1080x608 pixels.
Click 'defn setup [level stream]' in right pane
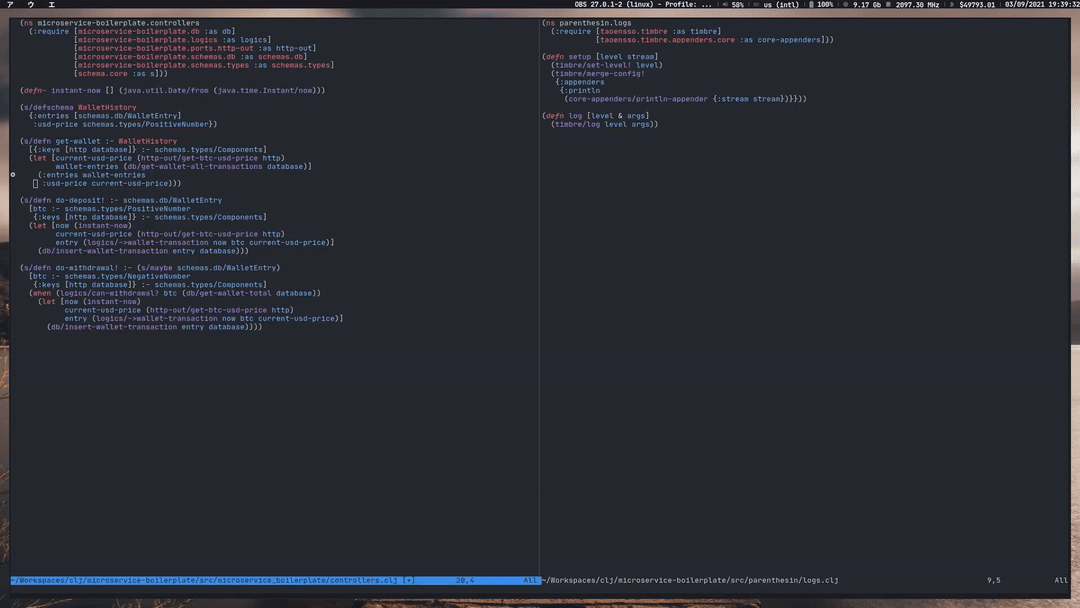coord(601,56)
